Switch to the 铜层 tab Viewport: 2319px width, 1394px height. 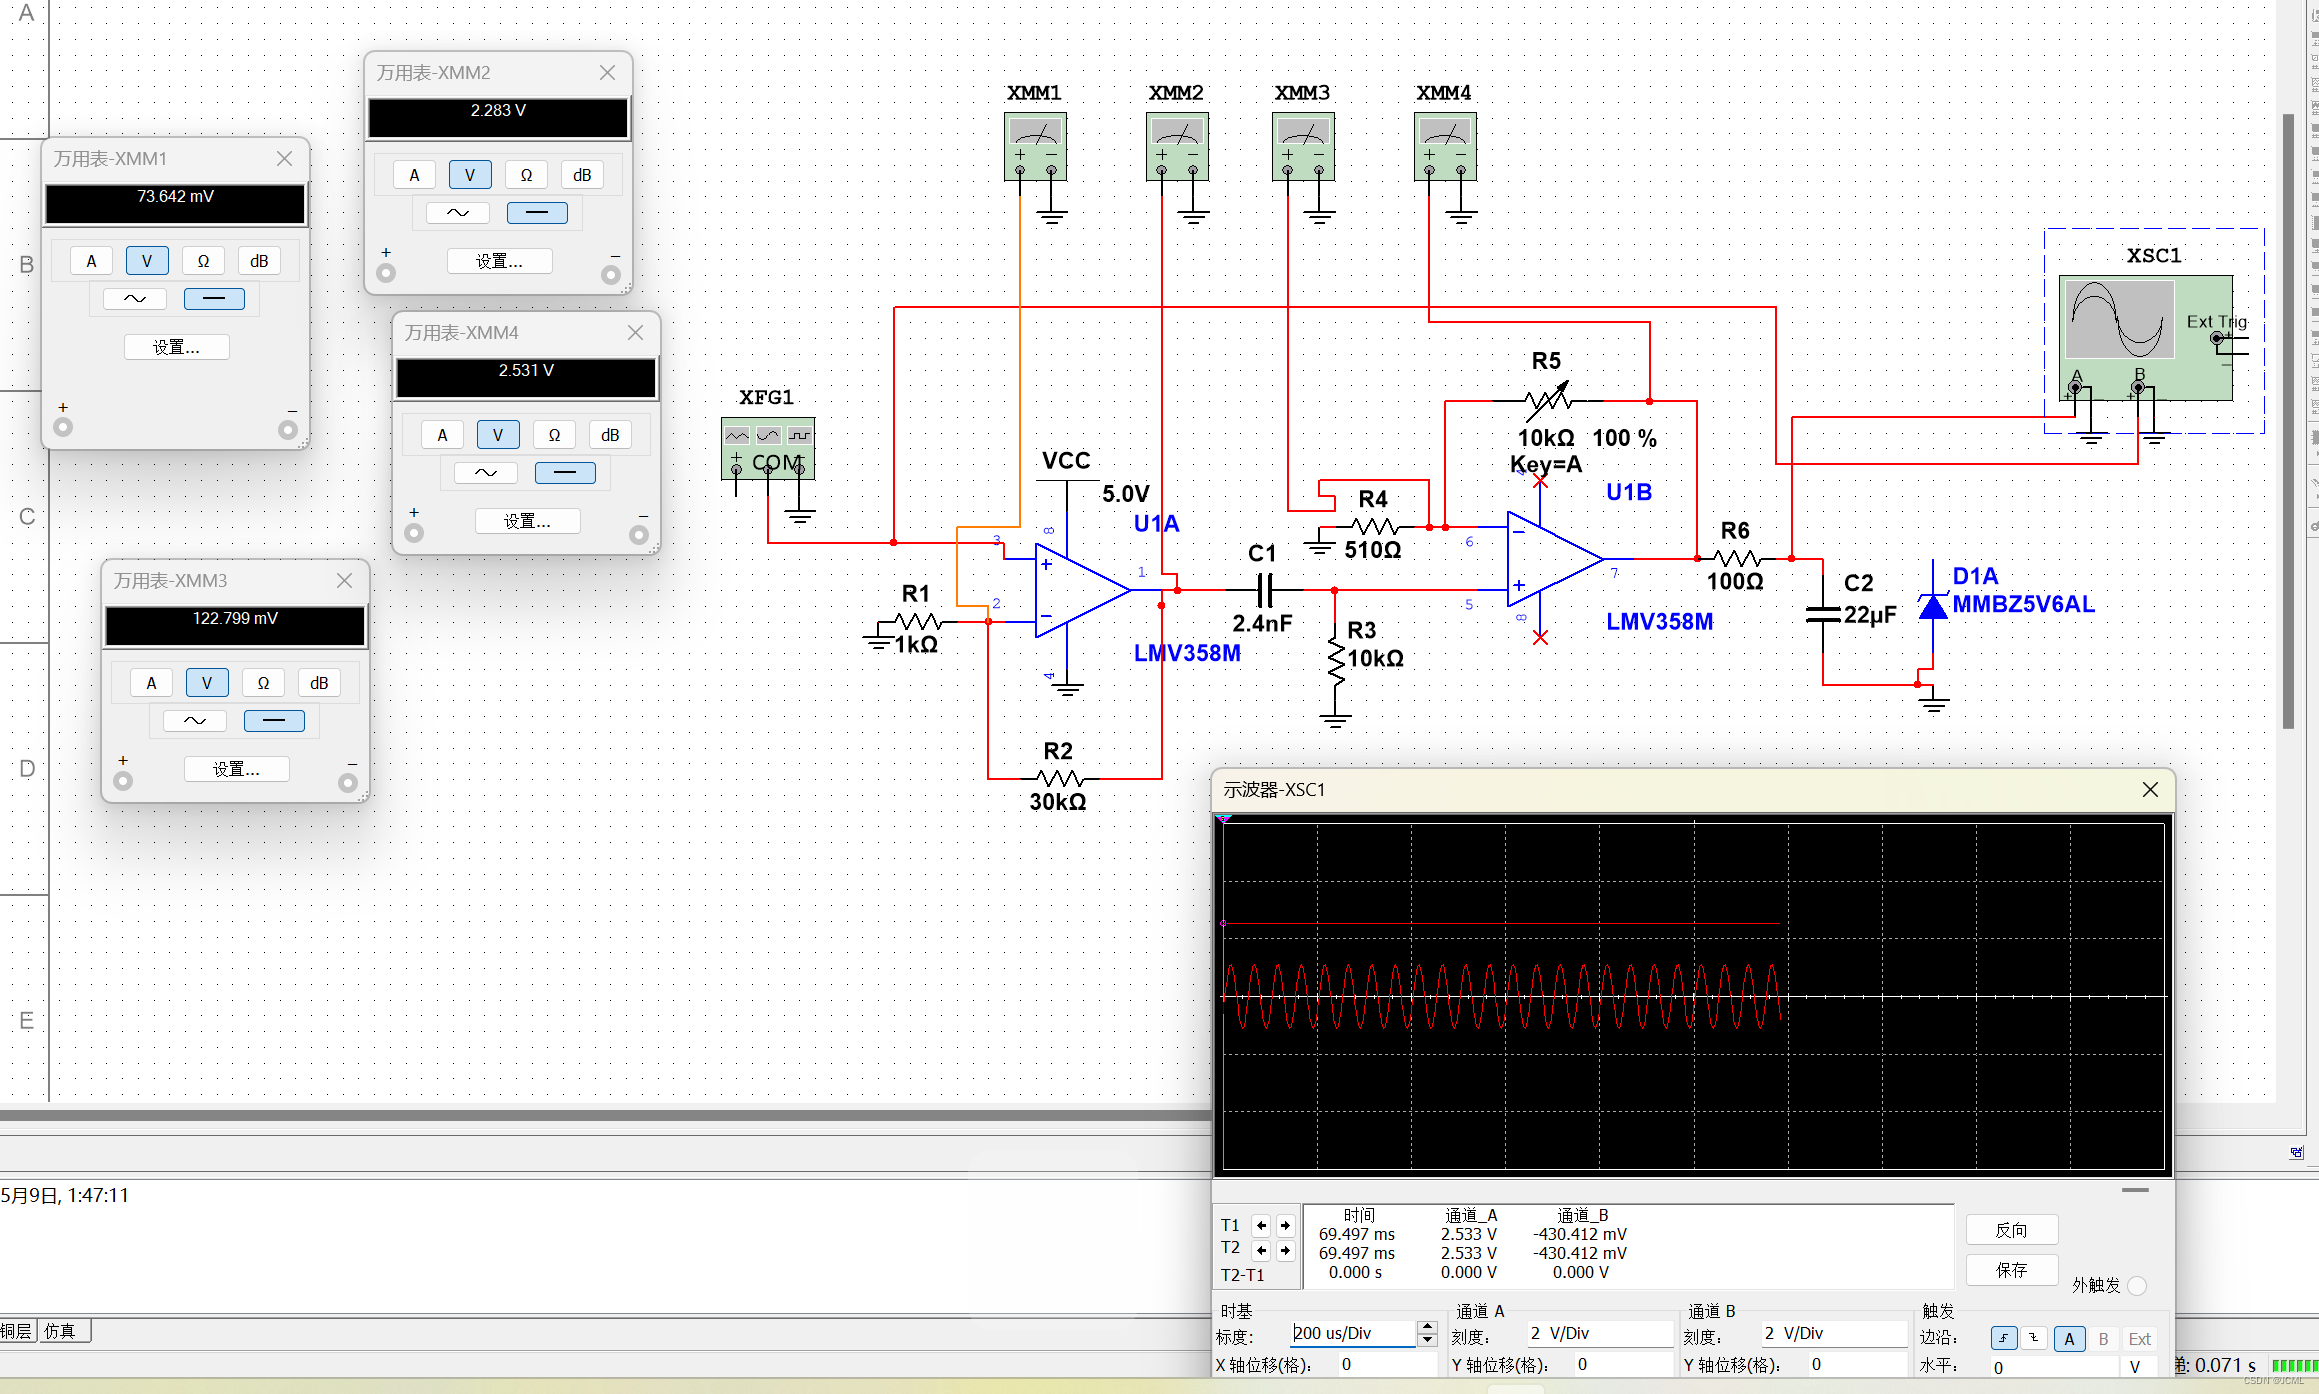click(16, 1331)
